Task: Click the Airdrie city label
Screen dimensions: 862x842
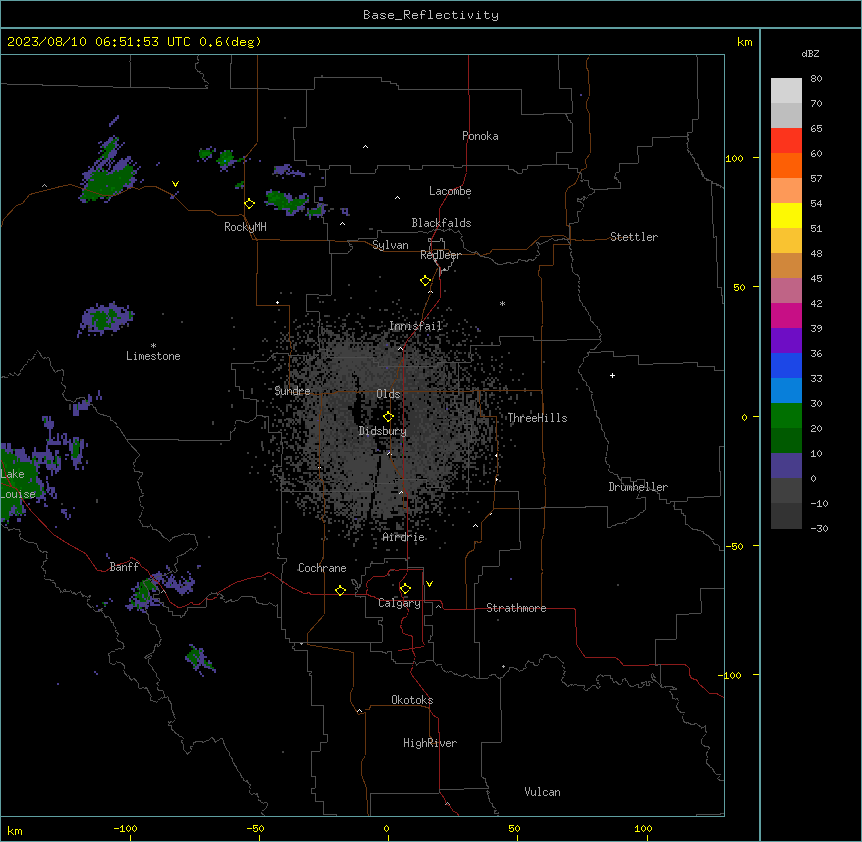Action: pyautogui.click(x=404, y=537)
